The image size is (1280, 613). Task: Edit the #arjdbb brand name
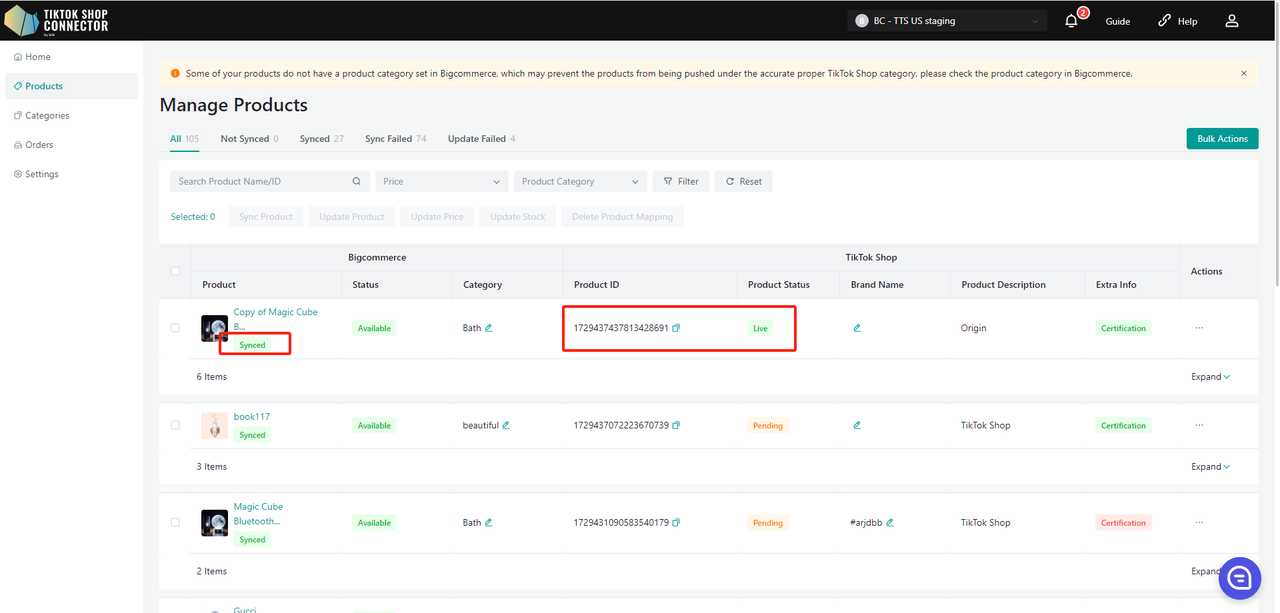(x=890, y=523)
